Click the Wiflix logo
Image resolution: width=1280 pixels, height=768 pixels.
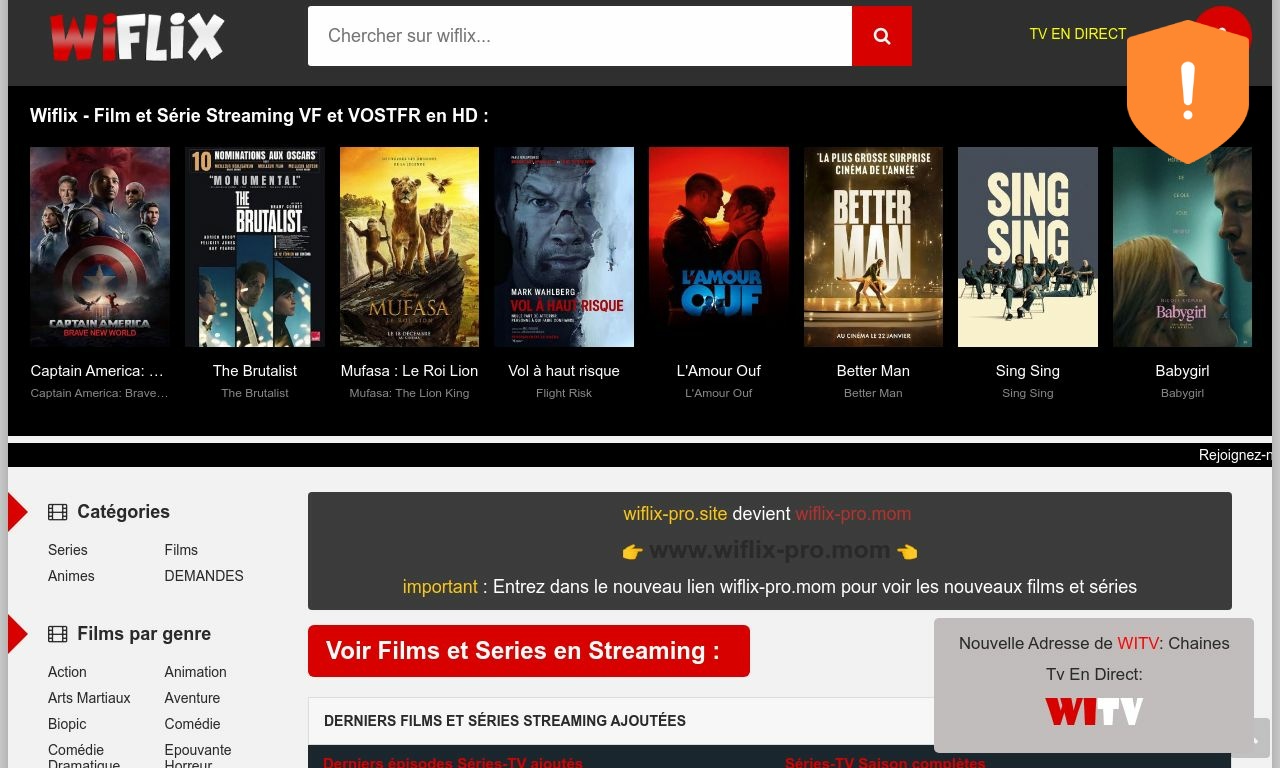pyautogui.click(x=137, y=37)
